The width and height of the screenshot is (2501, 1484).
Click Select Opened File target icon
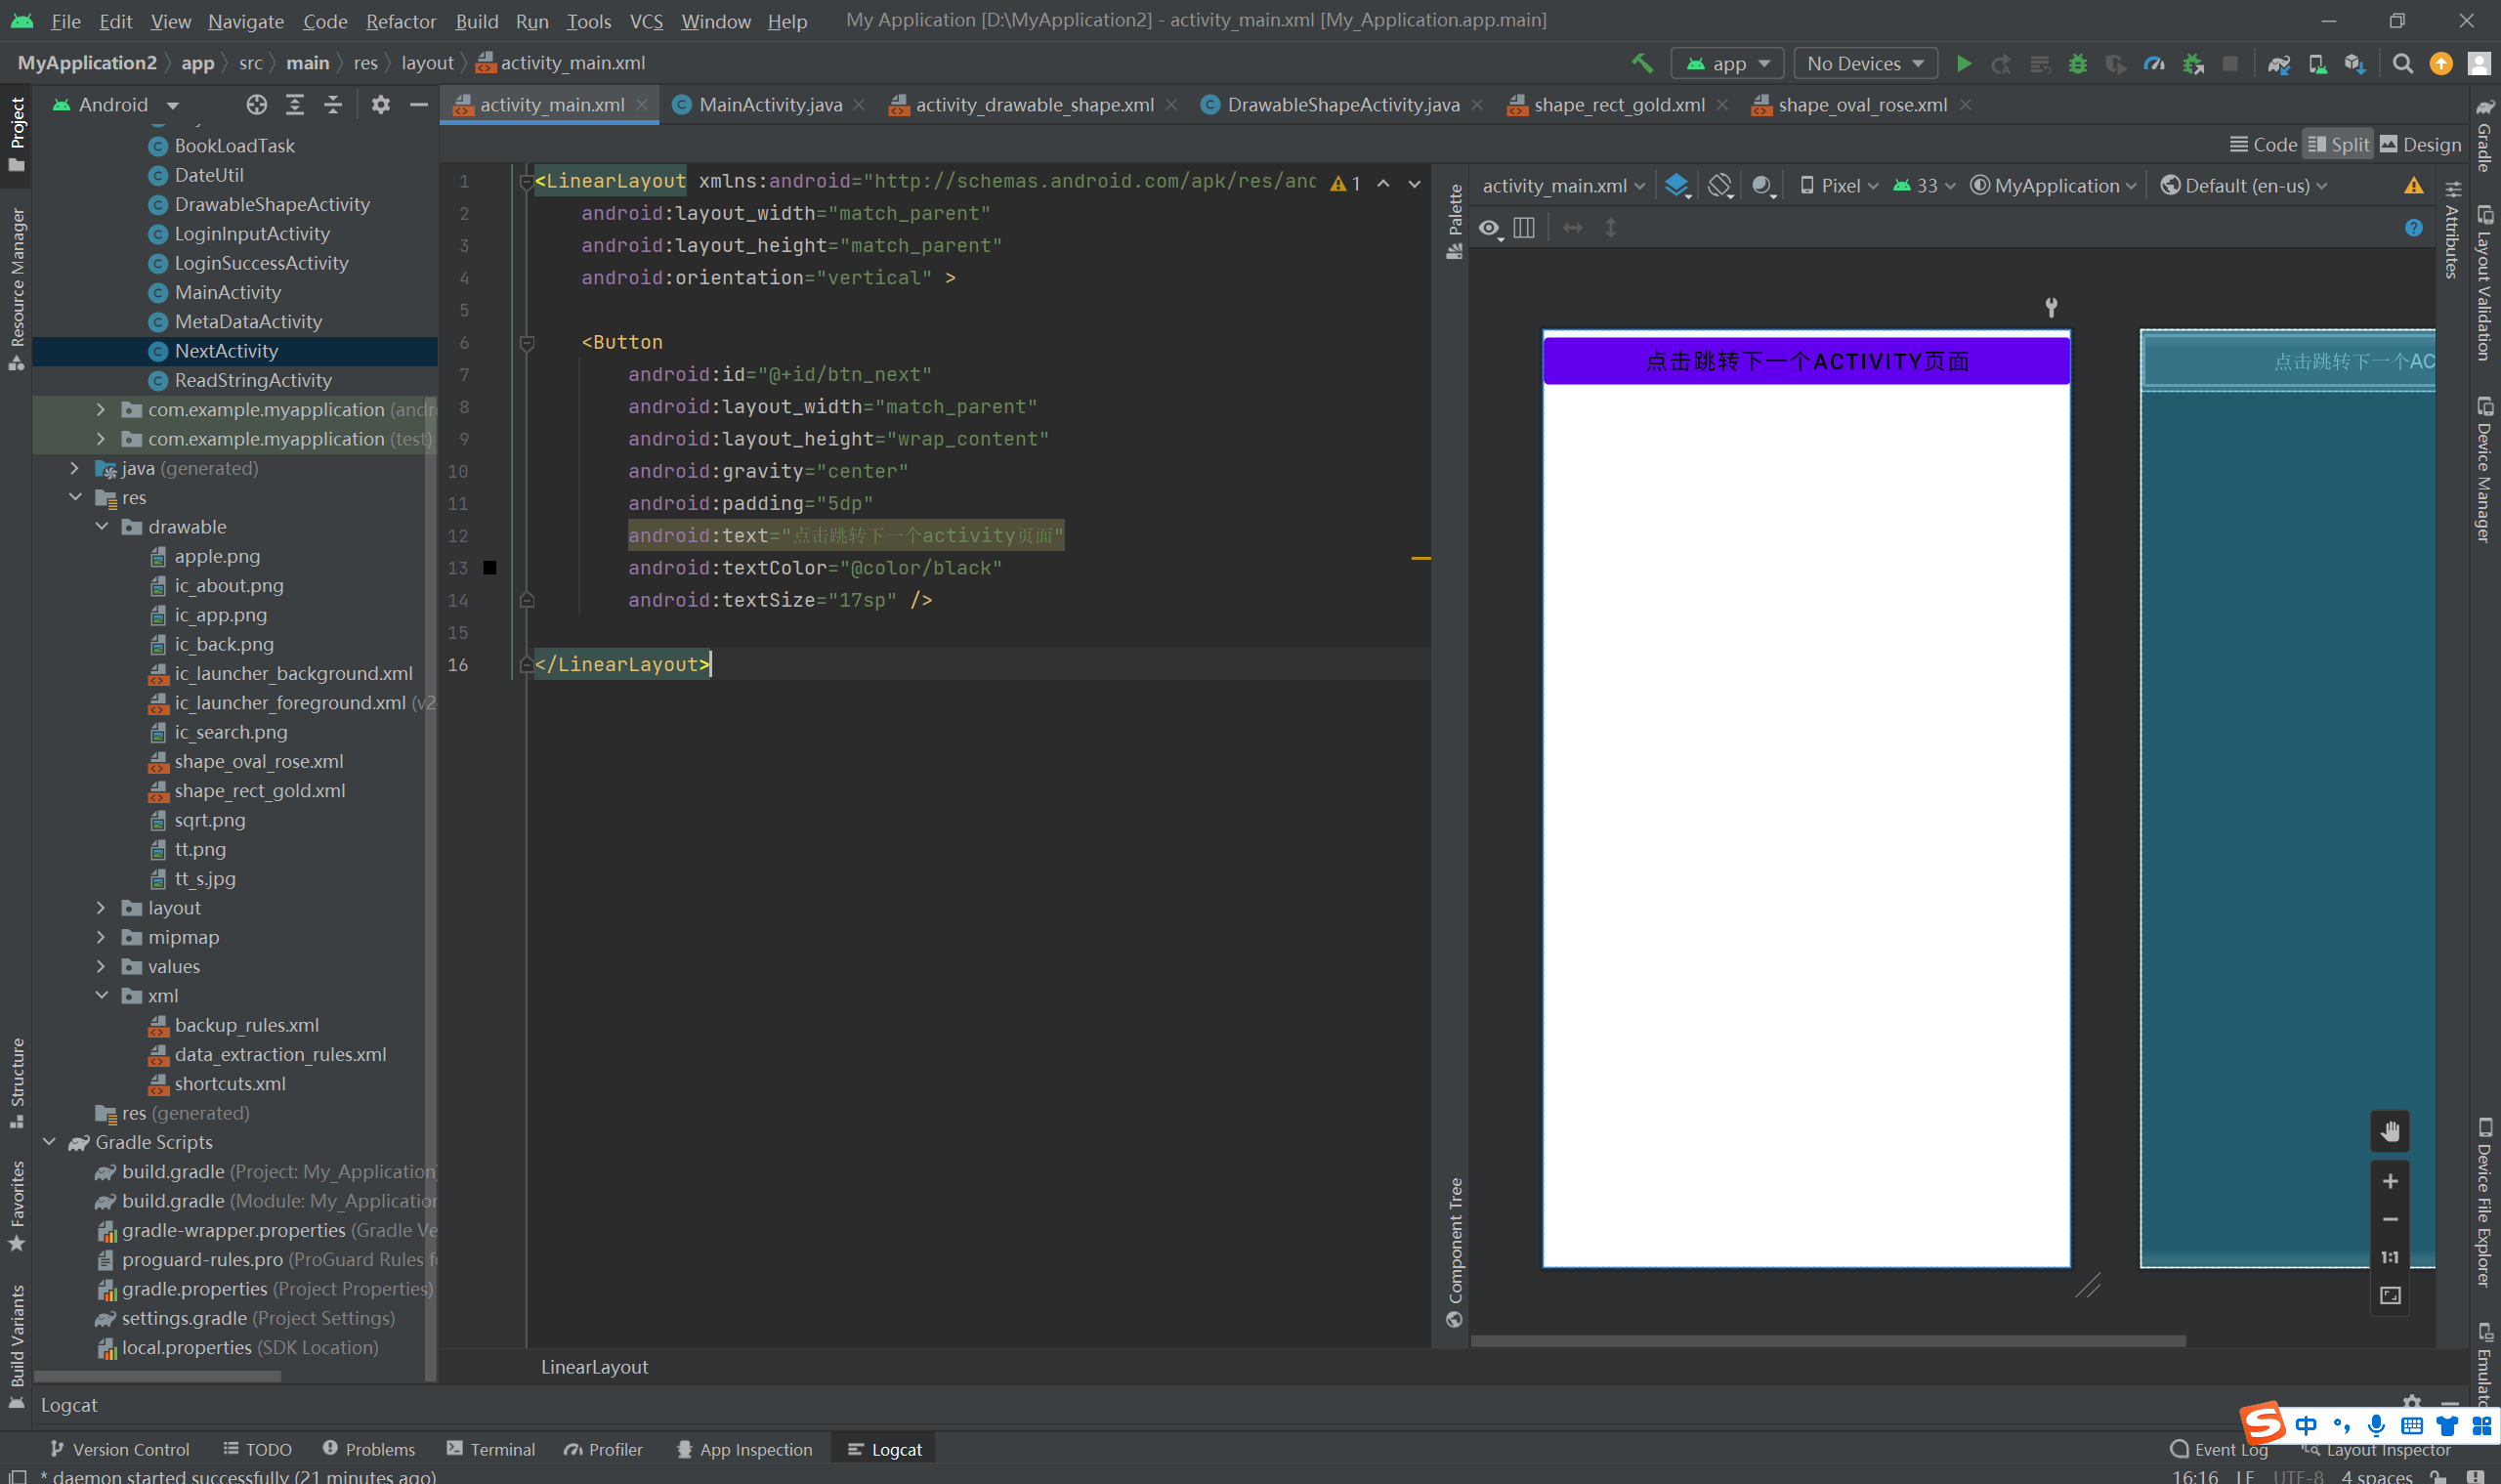tap(257, 105)
